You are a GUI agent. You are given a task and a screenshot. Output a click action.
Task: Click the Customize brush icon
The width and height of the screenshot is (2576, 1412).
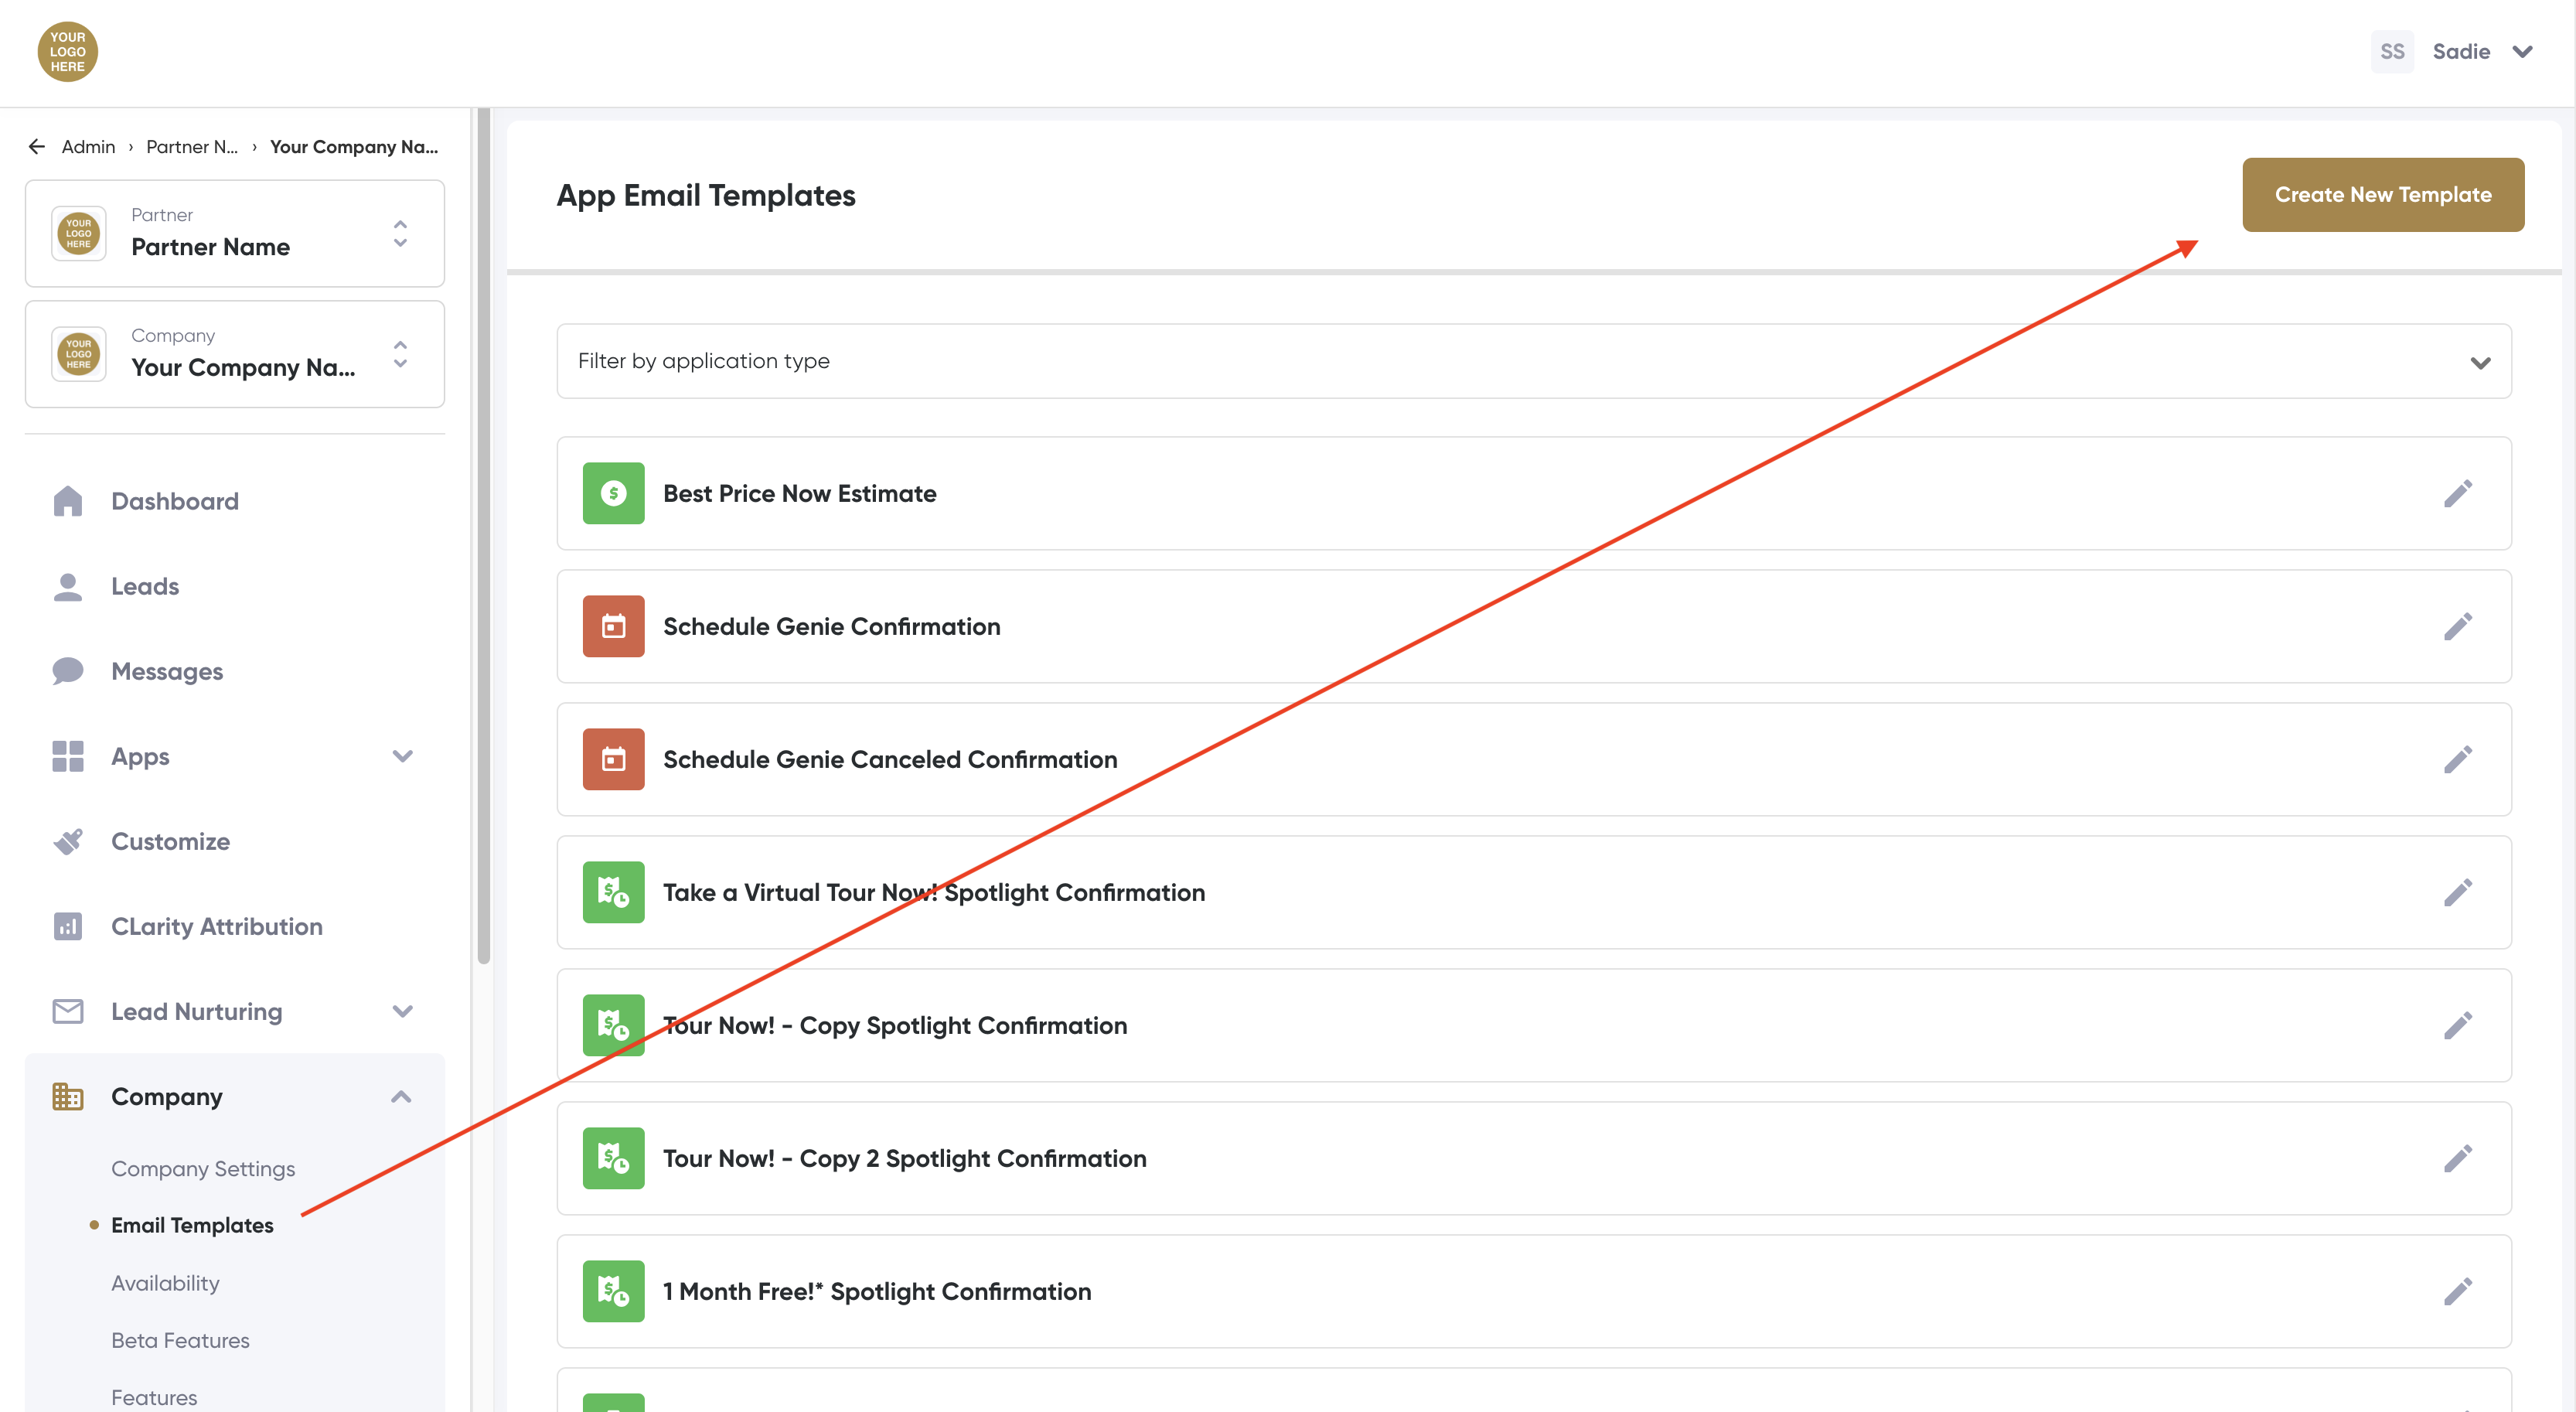(x=67, y=841)
